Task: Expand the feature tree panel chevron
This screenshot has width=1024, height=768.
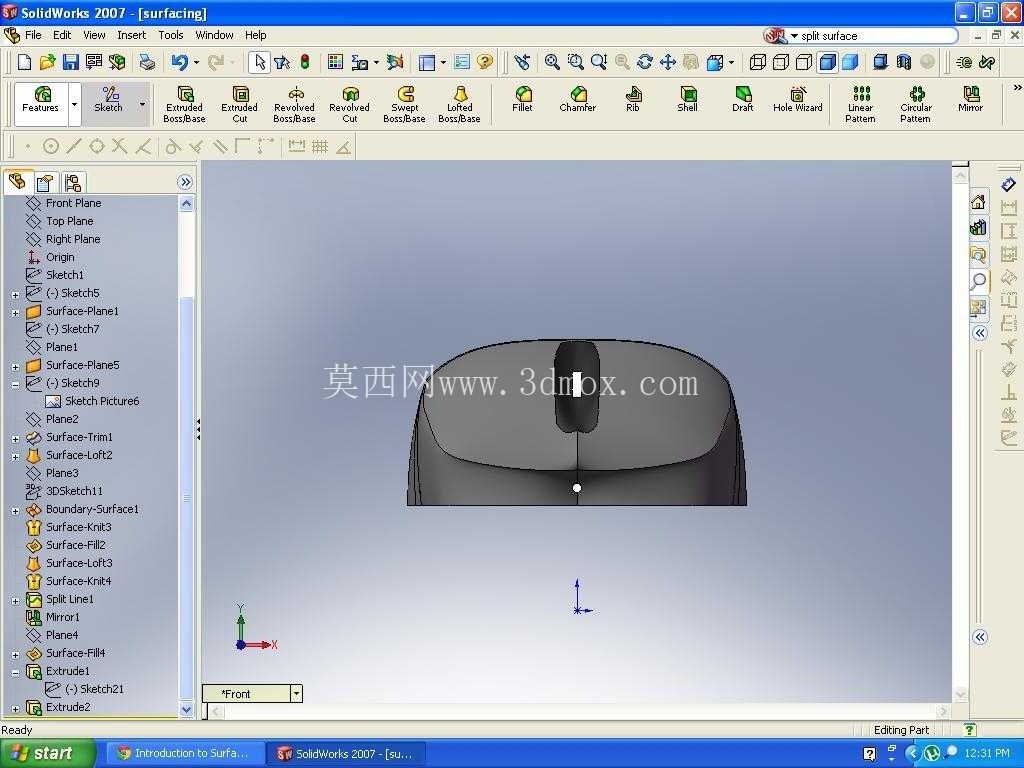Action: click(185, 182)
